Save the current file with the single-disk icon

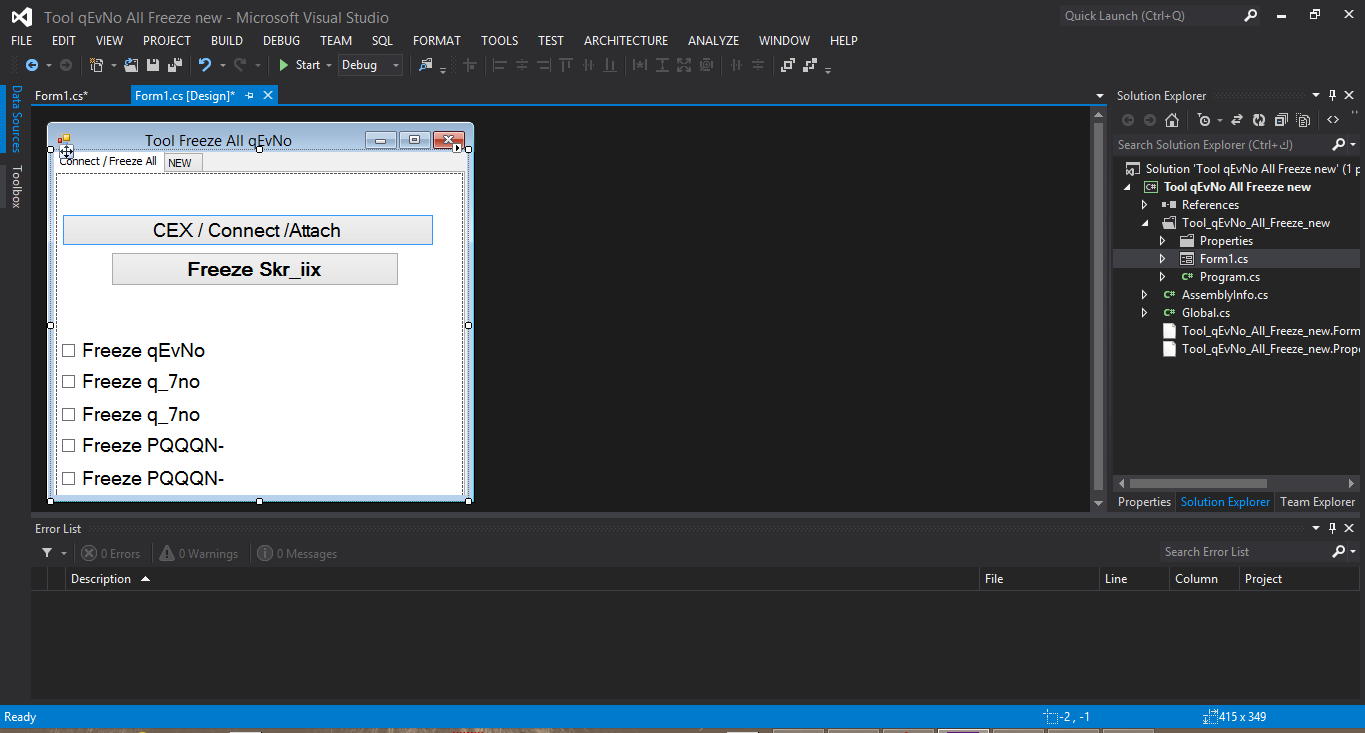point(153,65)
